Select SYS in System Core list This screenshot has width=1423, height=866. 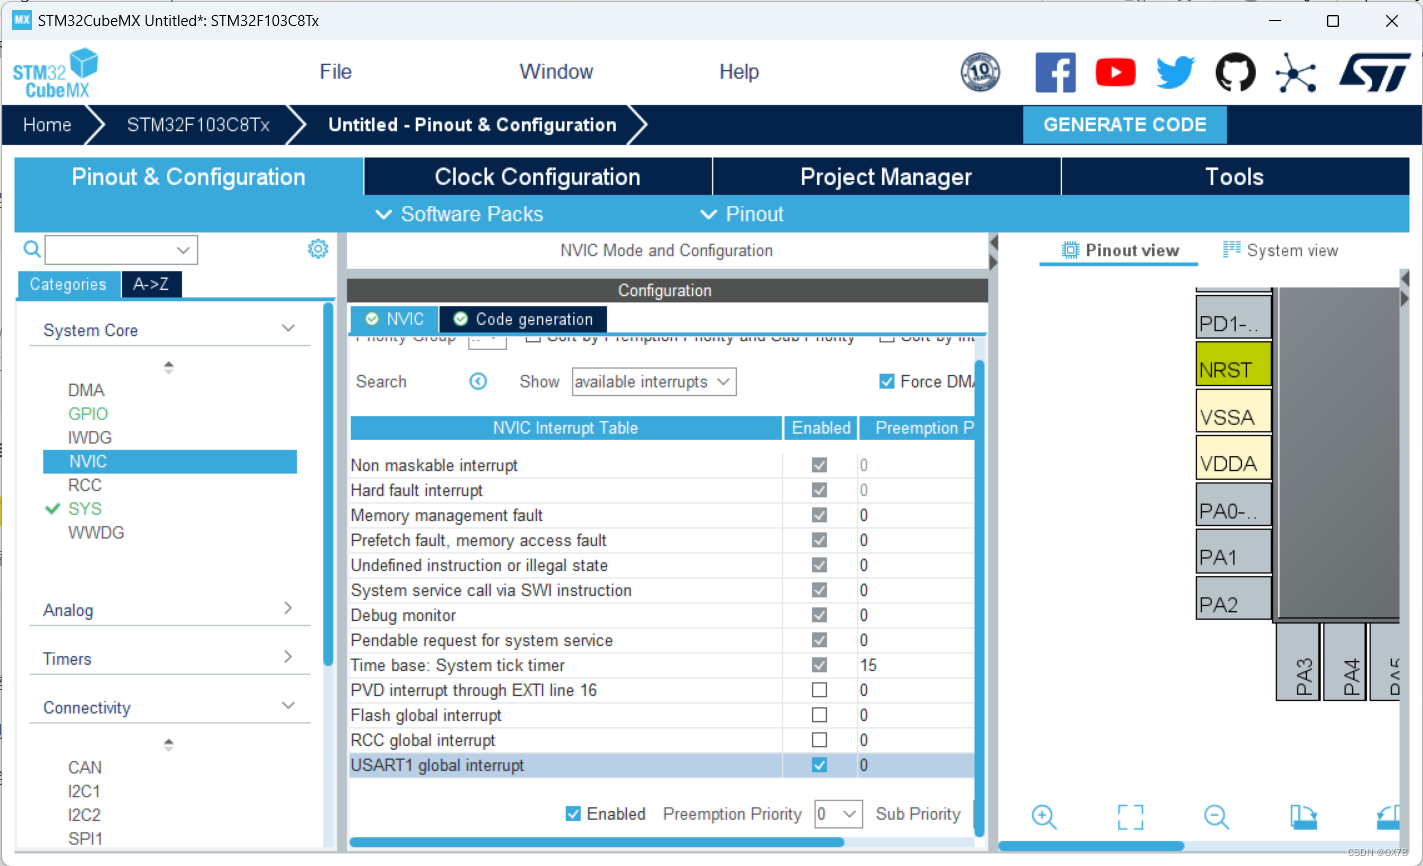coord(85,508)
